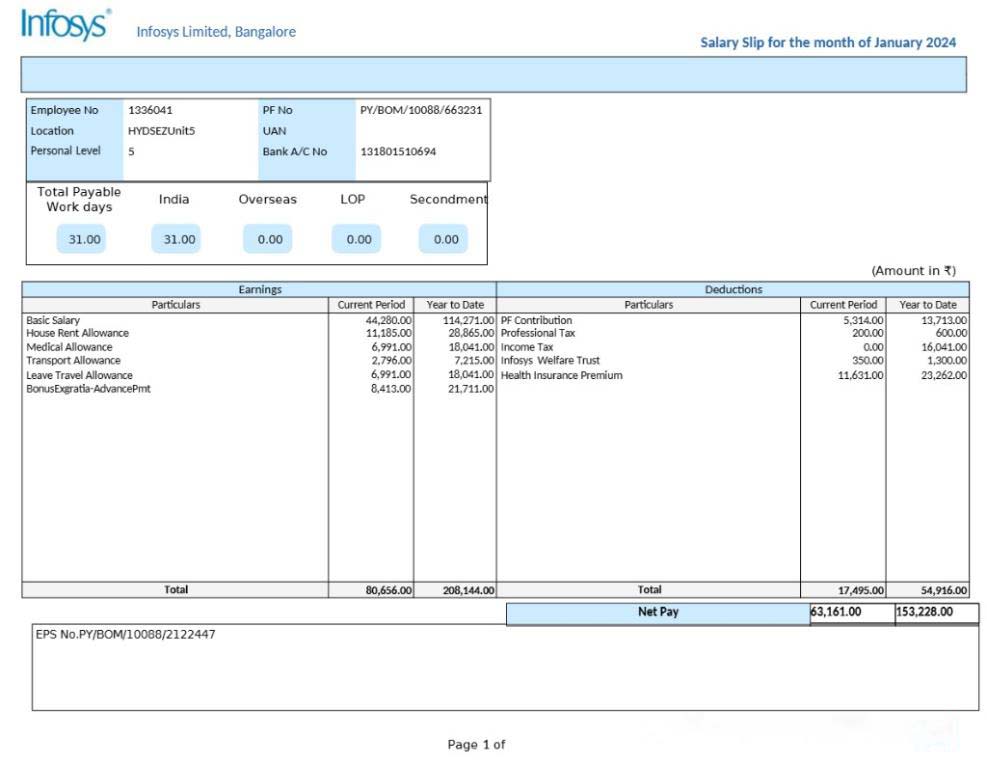Viewport: 987px width, 763px height.
Task: Click the Earnings section header
Action: 259,290
